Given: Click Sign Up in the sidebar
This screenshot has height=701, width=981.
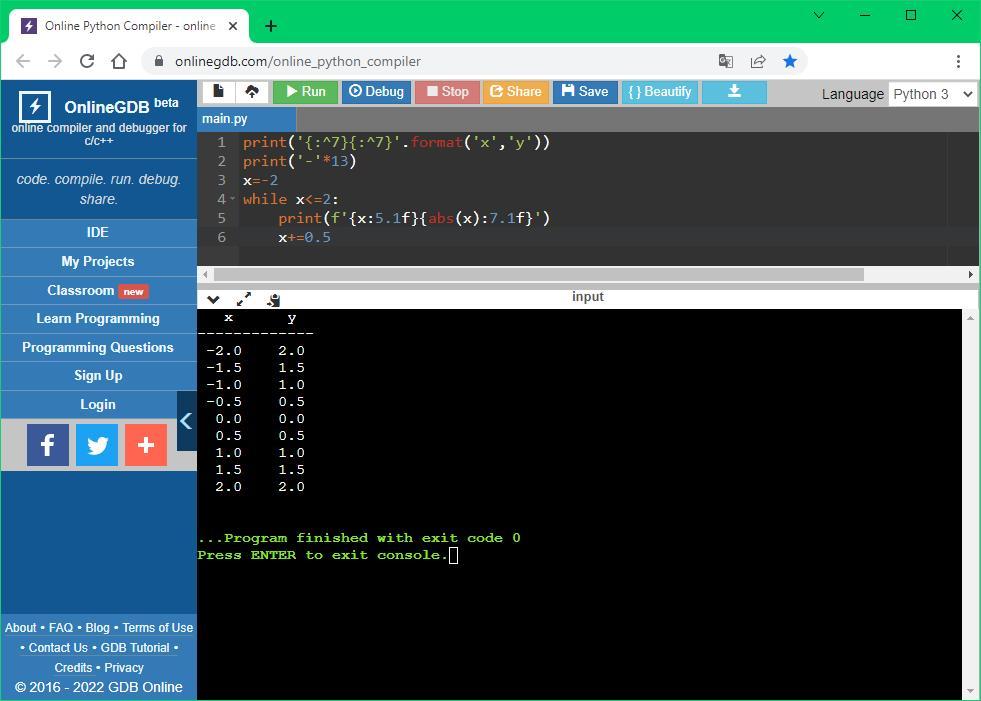Looking at the screenshot, I should (x=98, y=376).
